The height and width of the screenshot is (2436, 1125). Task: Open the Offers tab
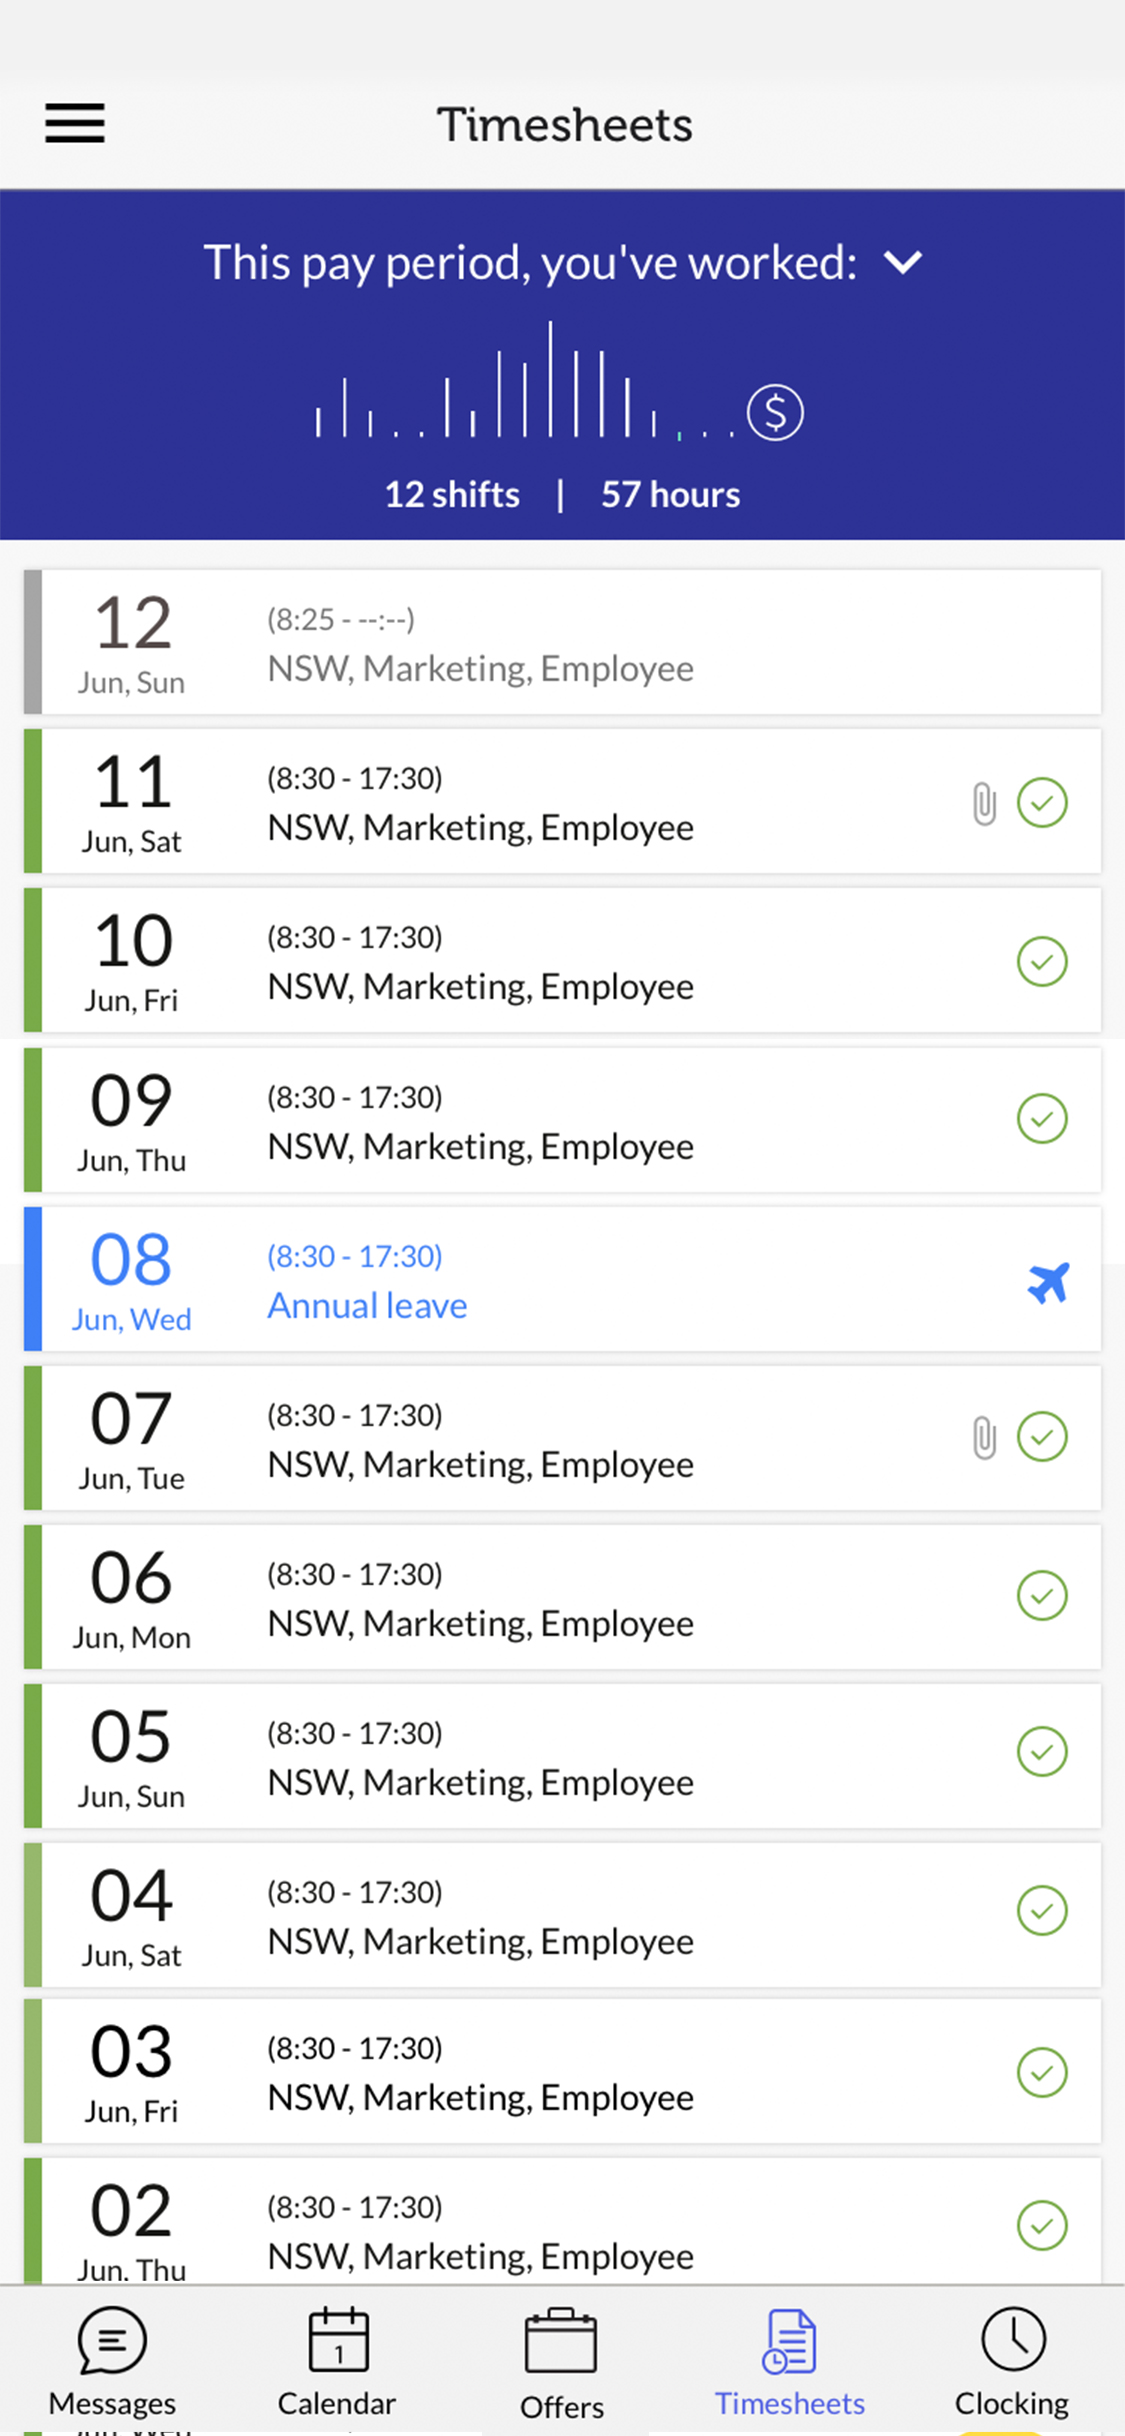coord(561,2362)
